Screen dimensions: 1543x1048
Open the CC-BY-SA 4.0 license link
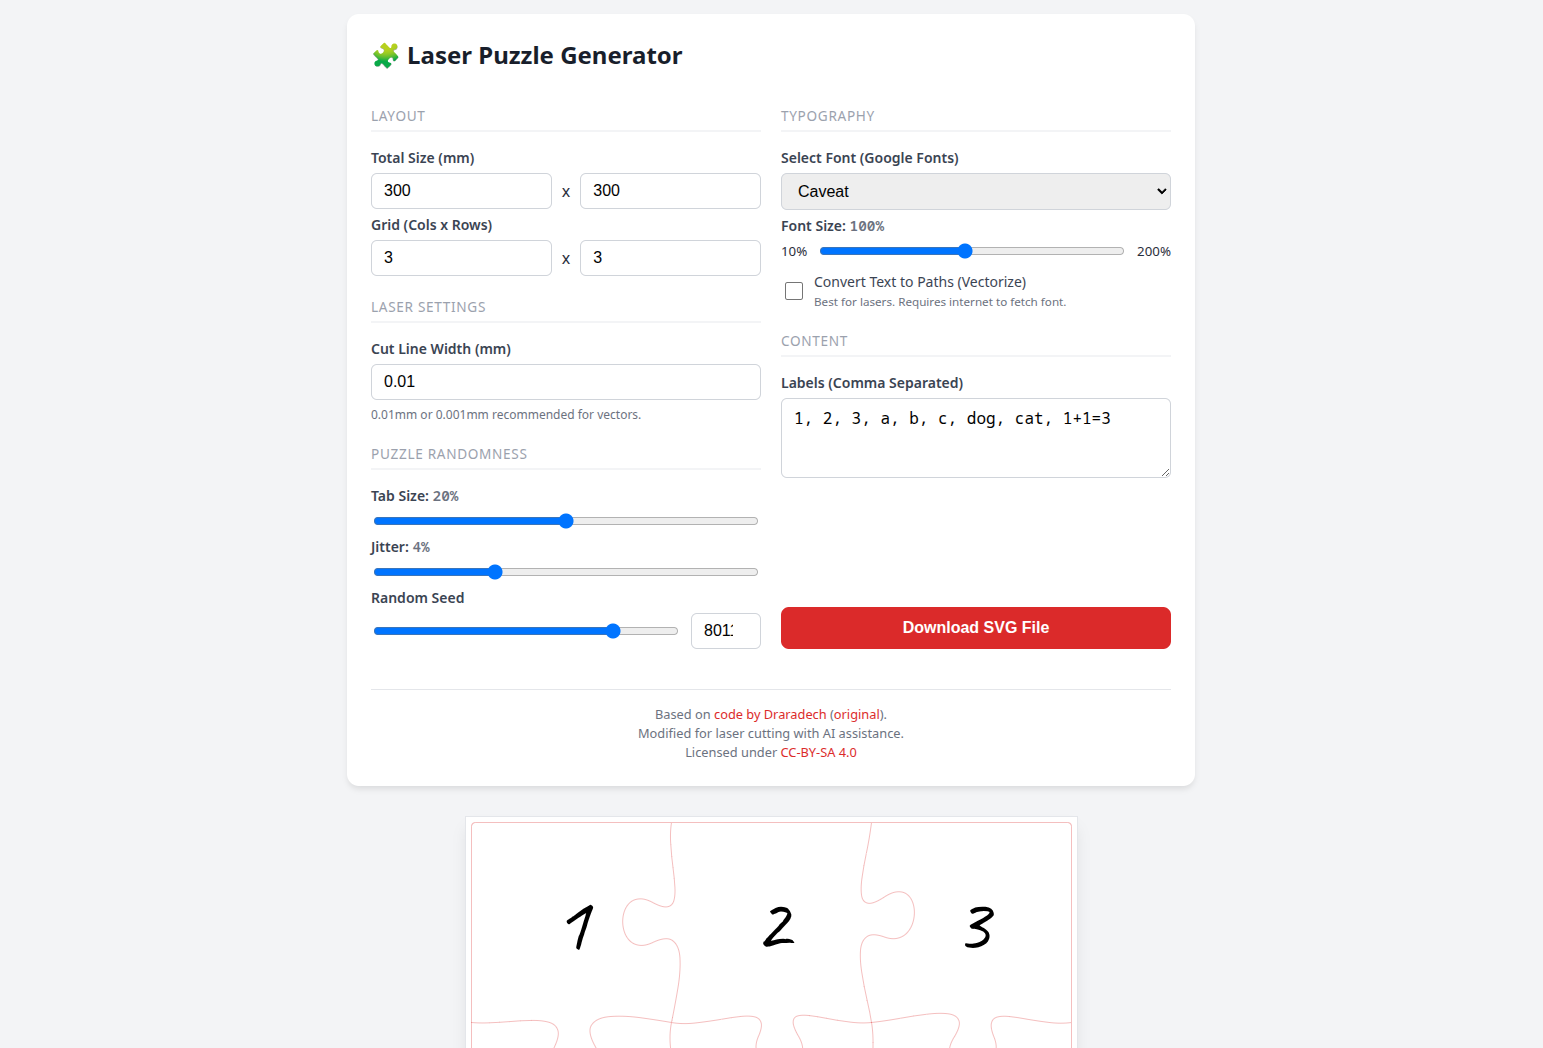click(818, 753)
